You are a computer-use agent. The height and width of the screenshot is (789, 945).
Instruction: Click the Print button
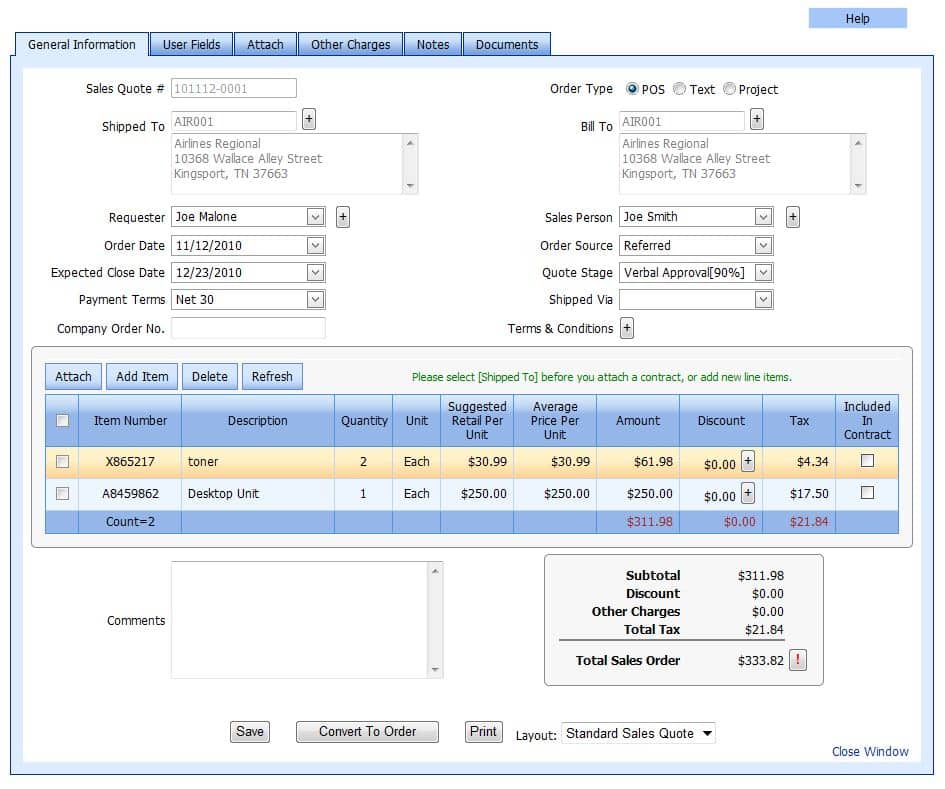483,732
